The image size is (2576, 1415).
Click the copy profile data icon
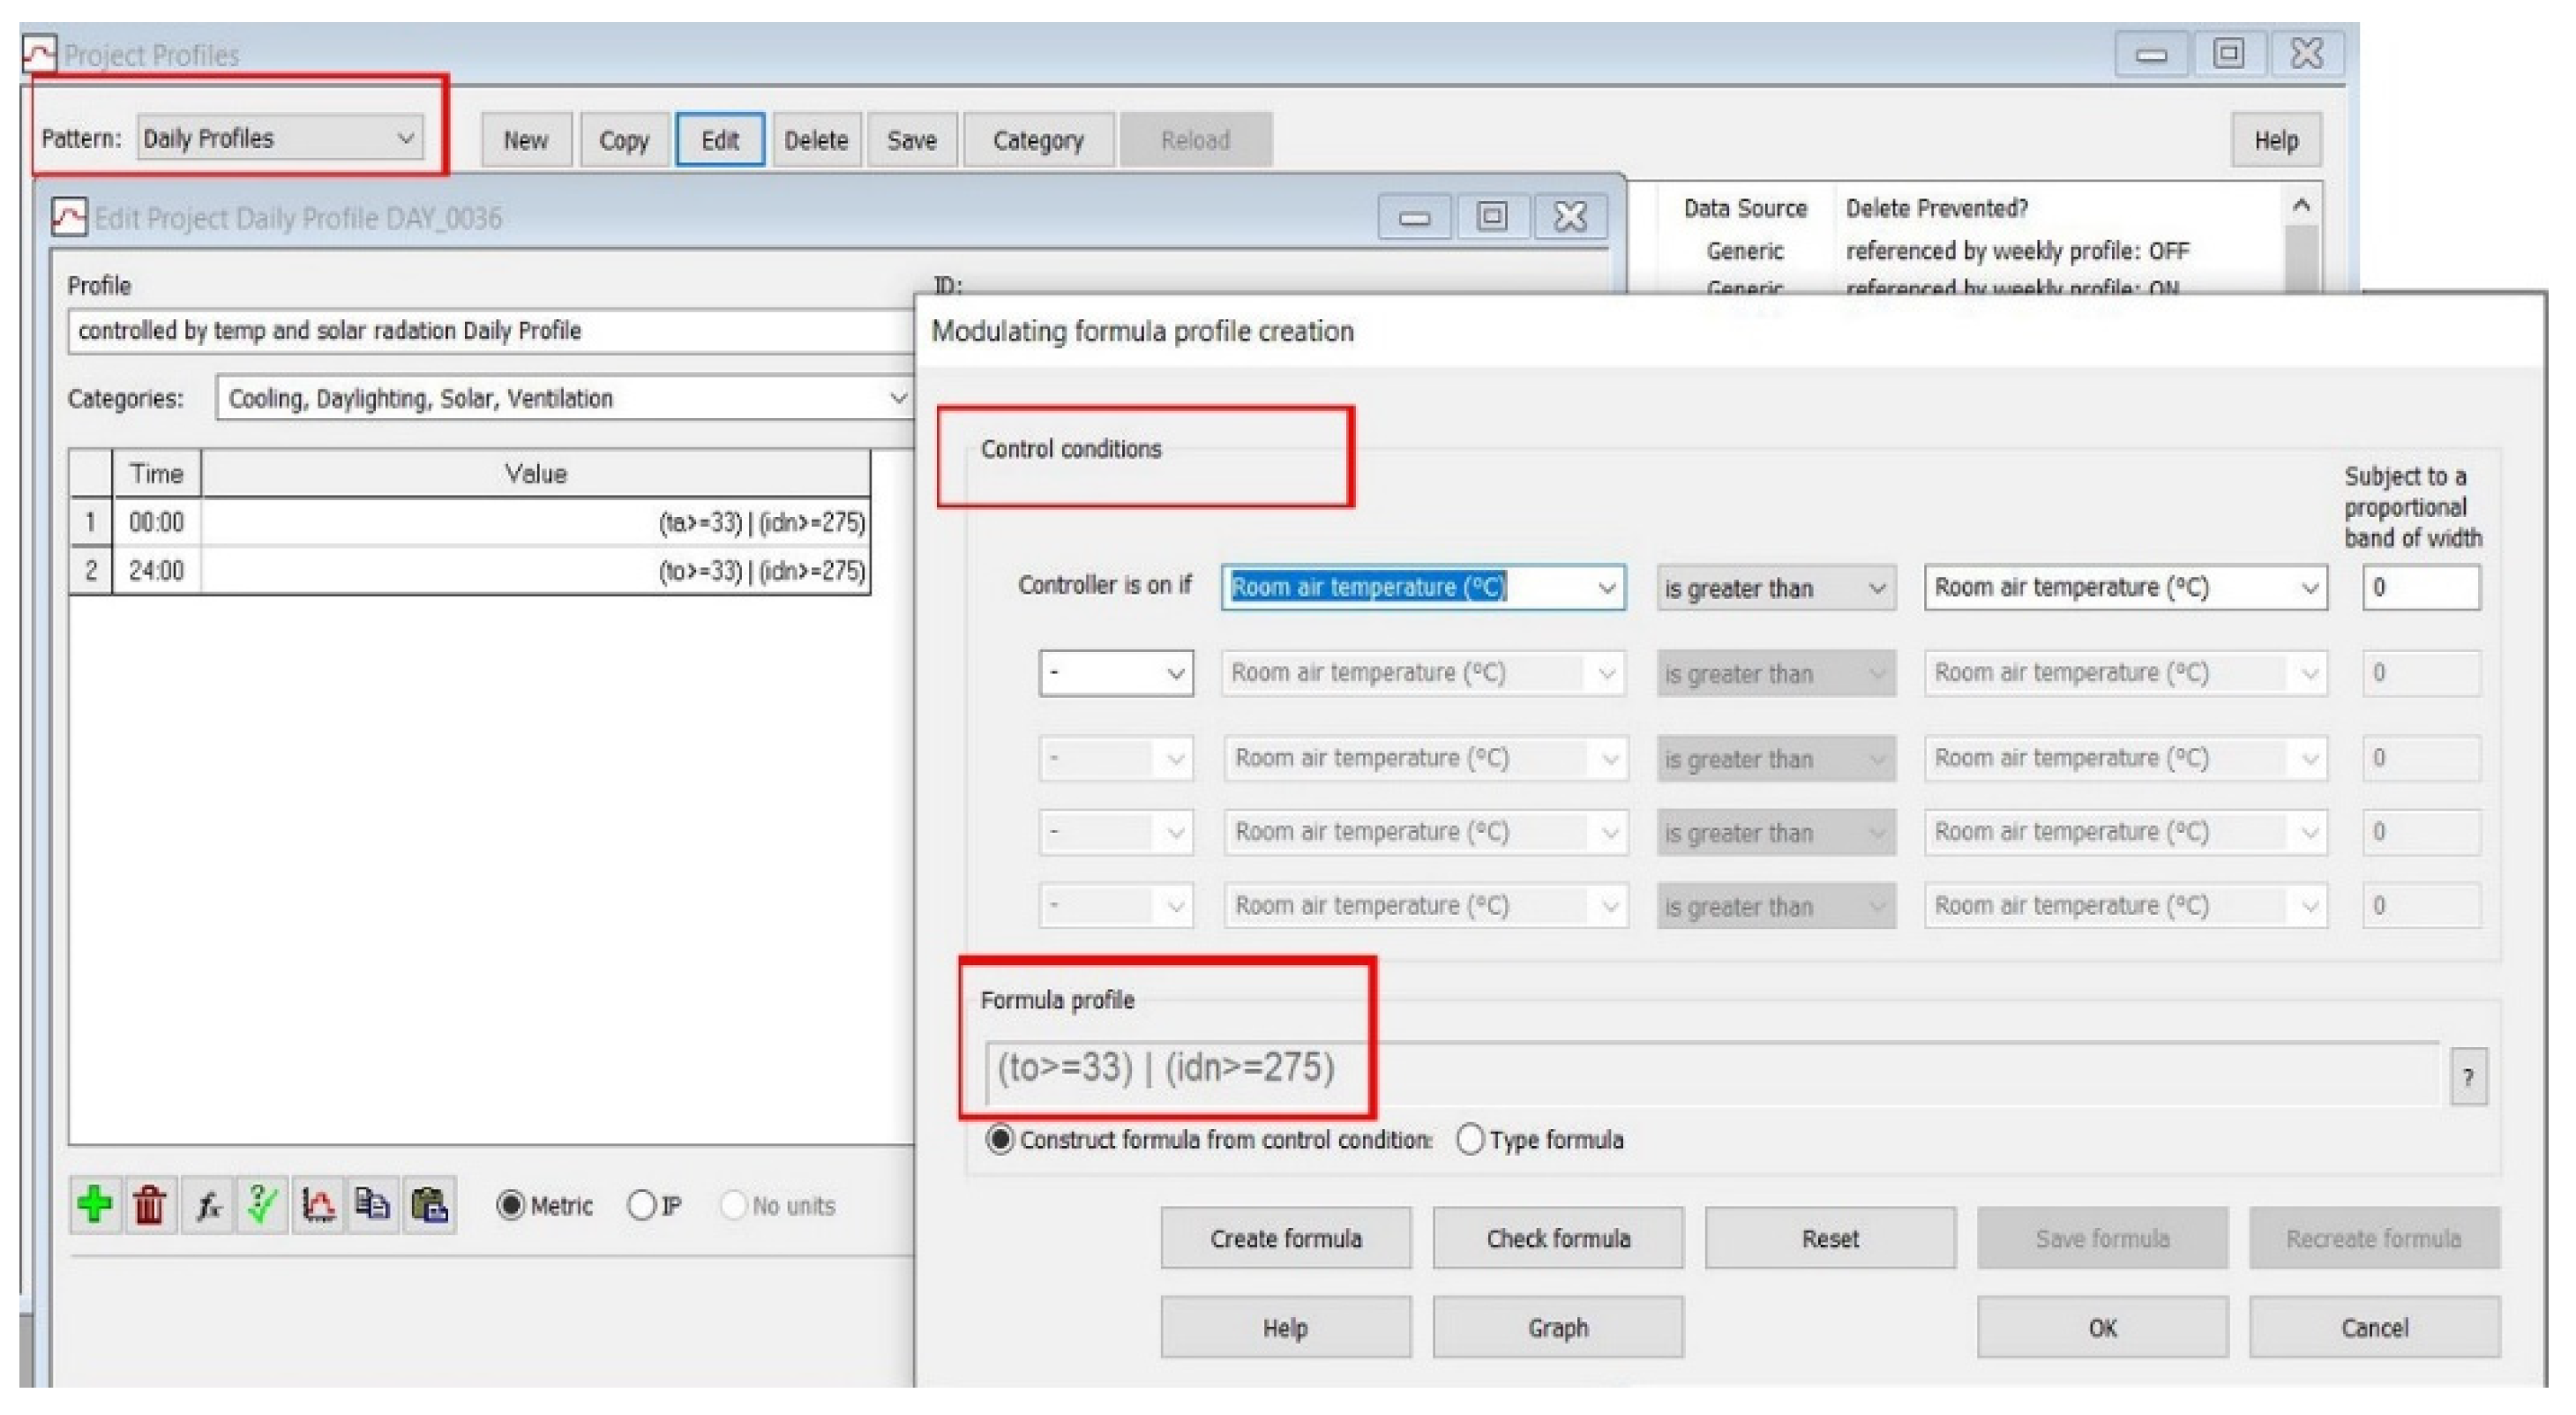pos(373,1204)
